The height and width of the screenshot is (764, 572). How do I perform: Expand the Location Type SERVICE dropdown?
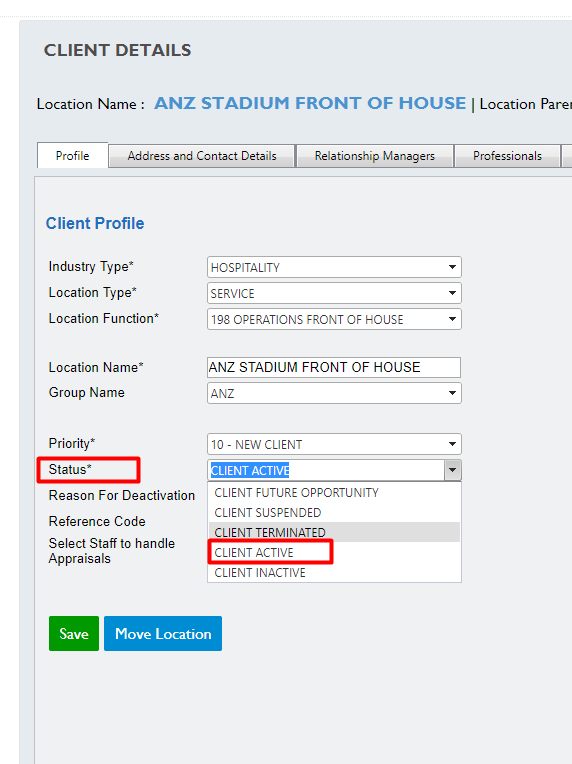click(x=334, y=293)
